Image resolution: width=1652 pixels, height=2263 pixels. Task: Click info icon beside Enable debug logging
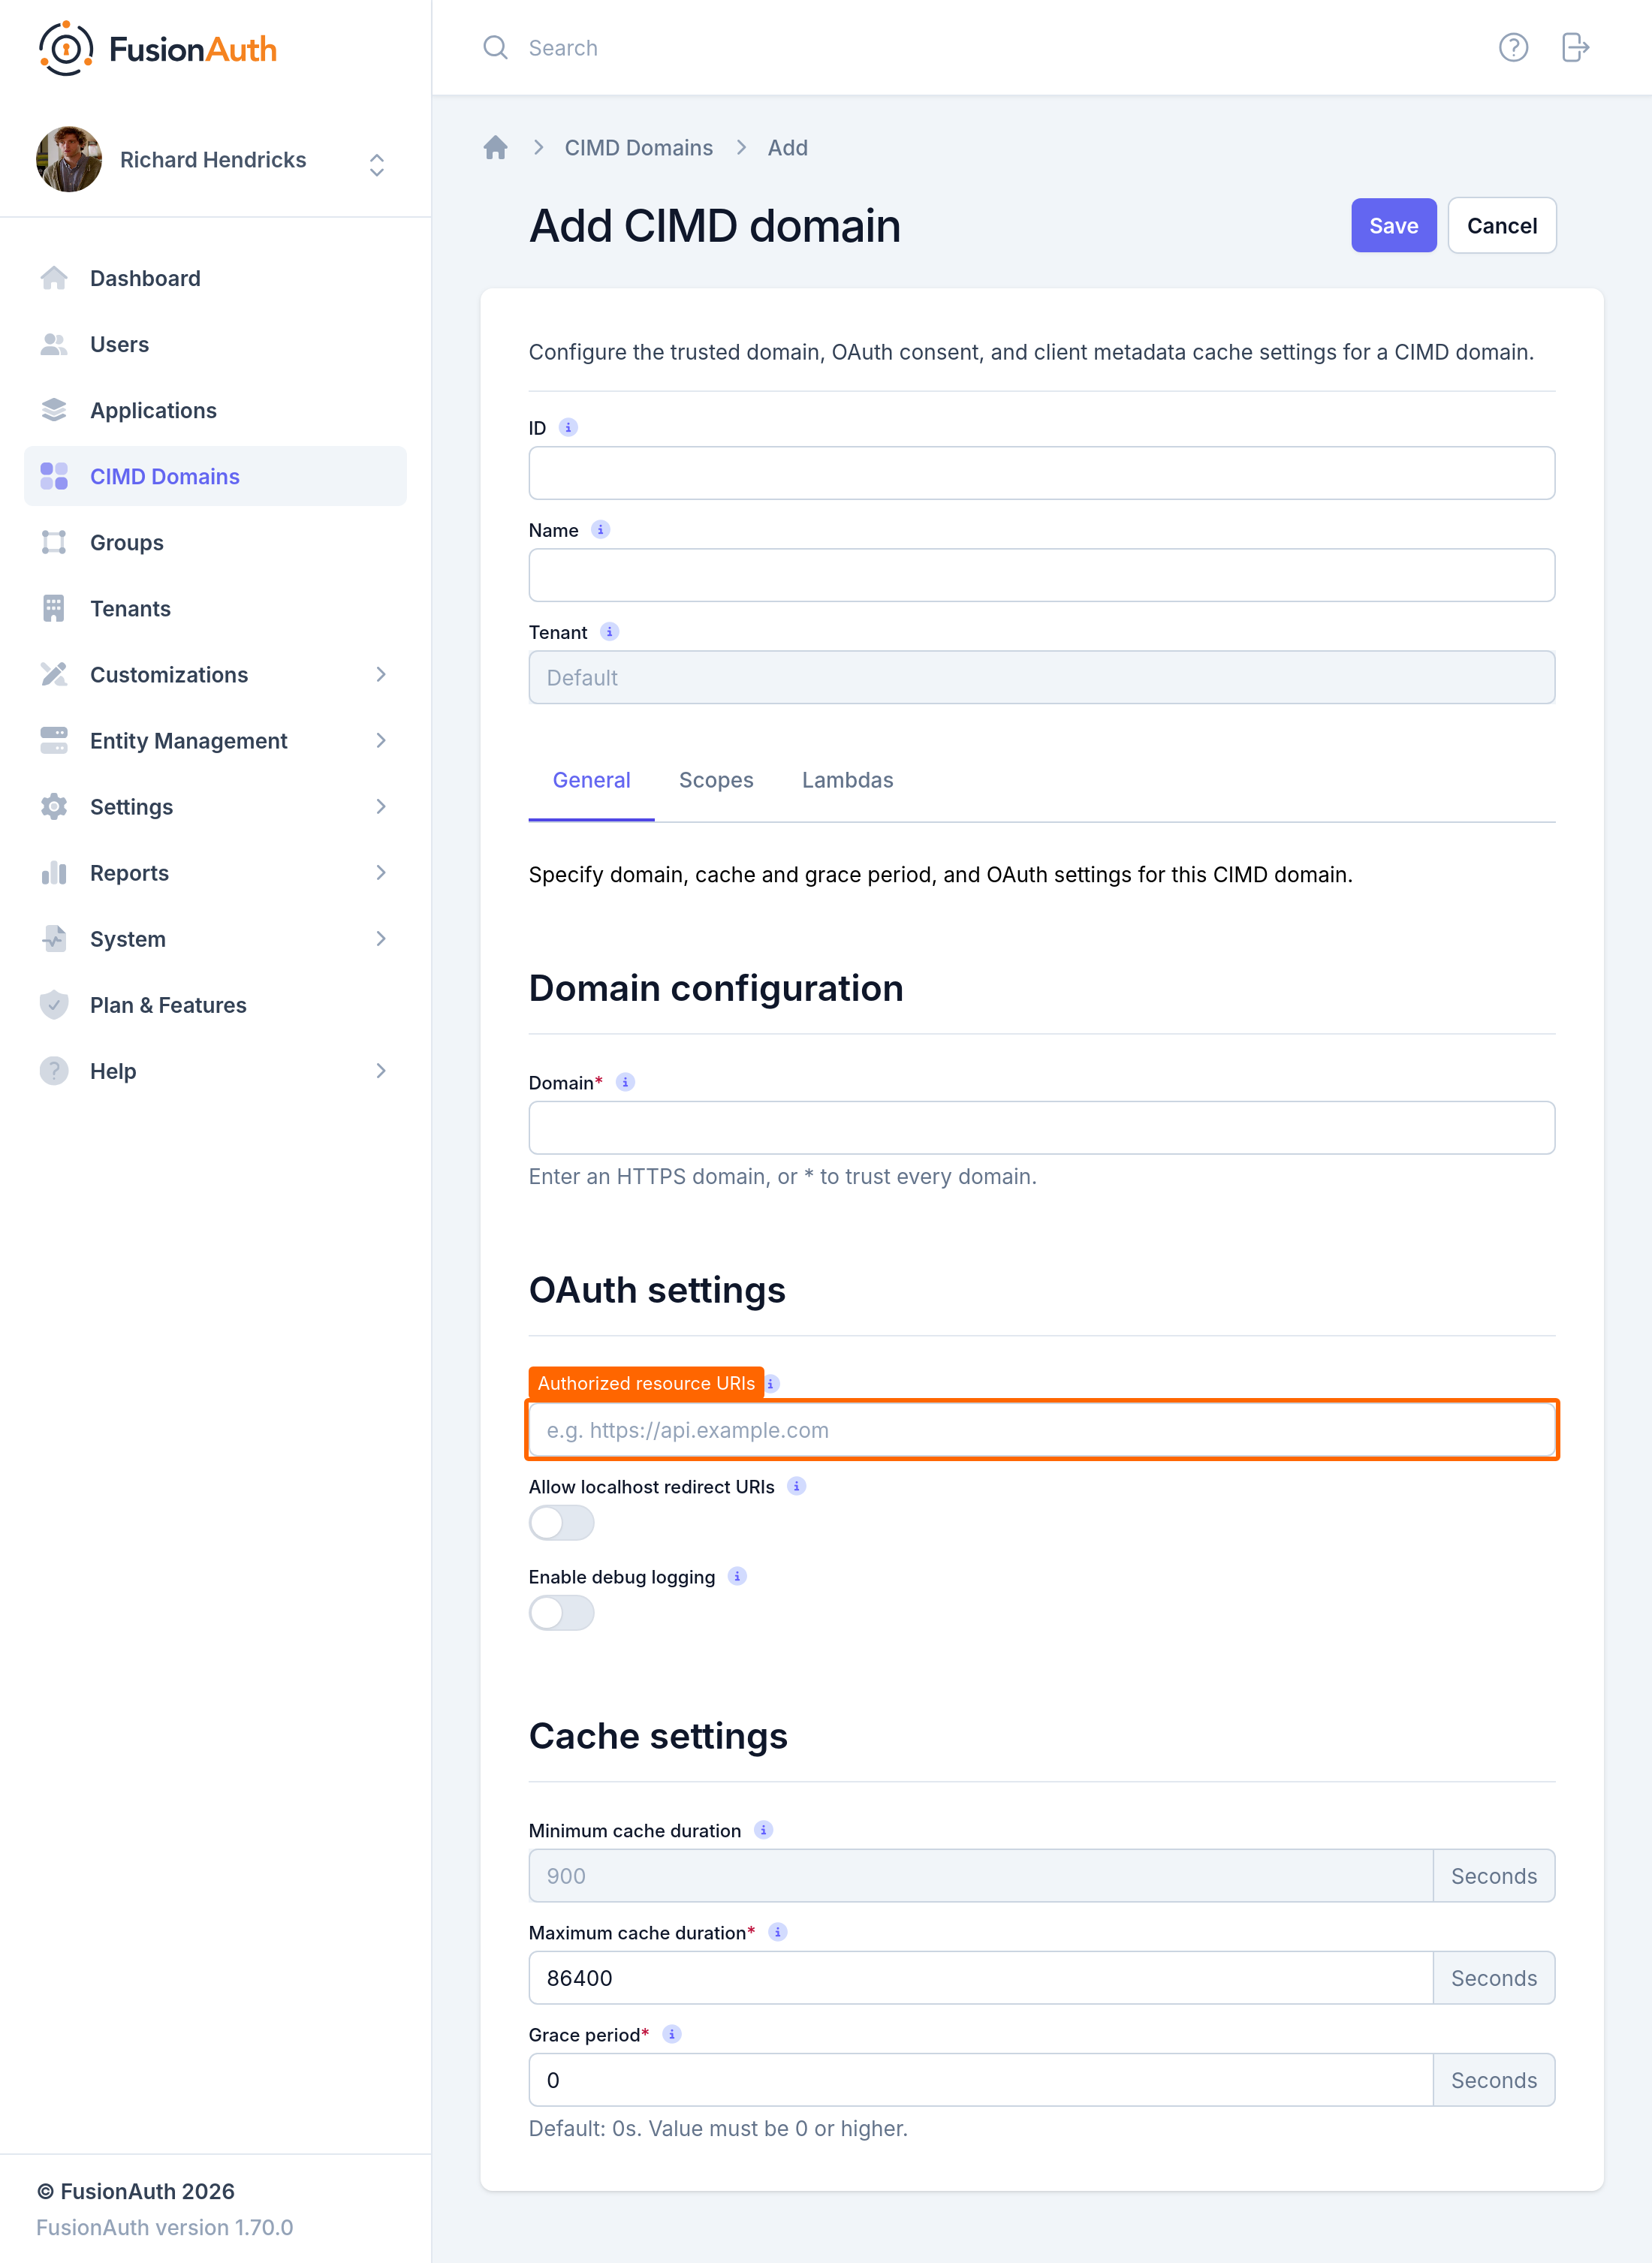pos(737,1576)
